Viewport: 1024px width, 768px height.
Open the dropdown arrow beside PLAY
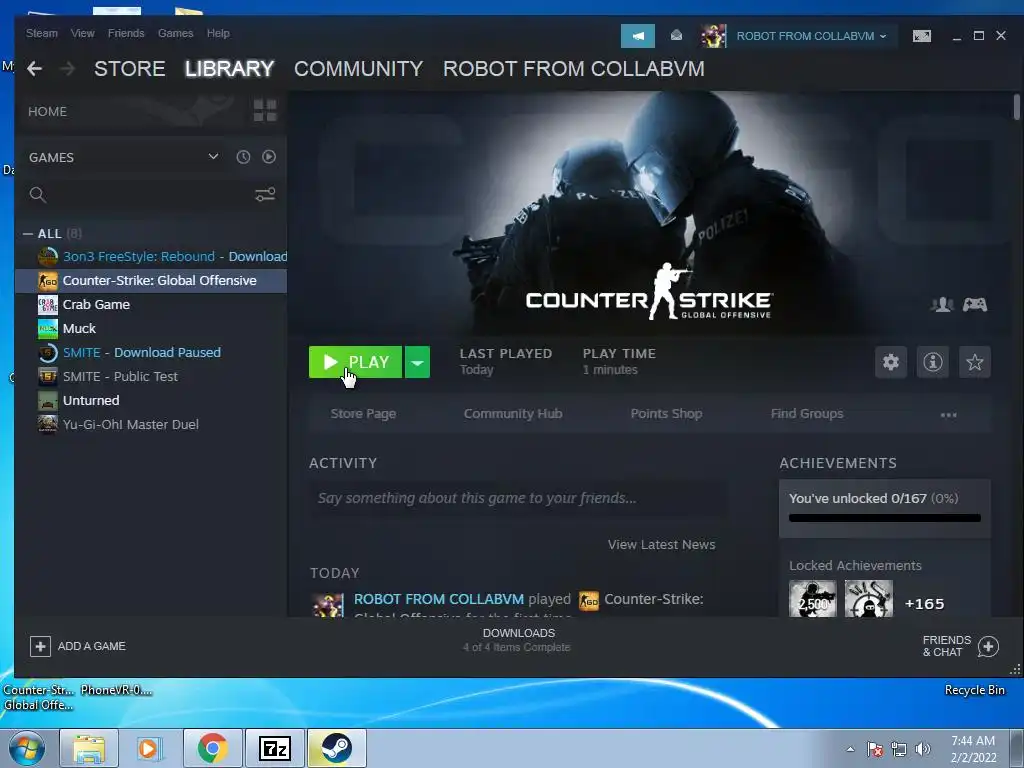point(417,362)
